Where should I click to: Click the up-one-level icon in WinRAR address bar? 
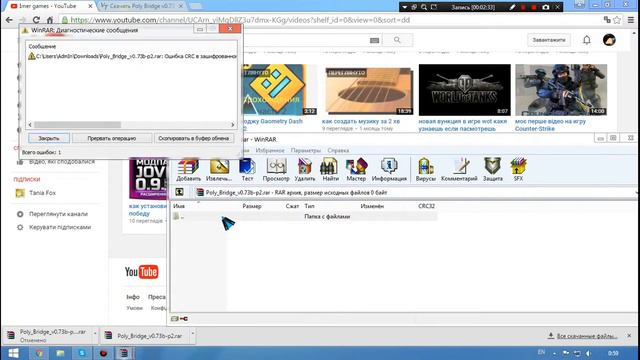coord(179,192)
